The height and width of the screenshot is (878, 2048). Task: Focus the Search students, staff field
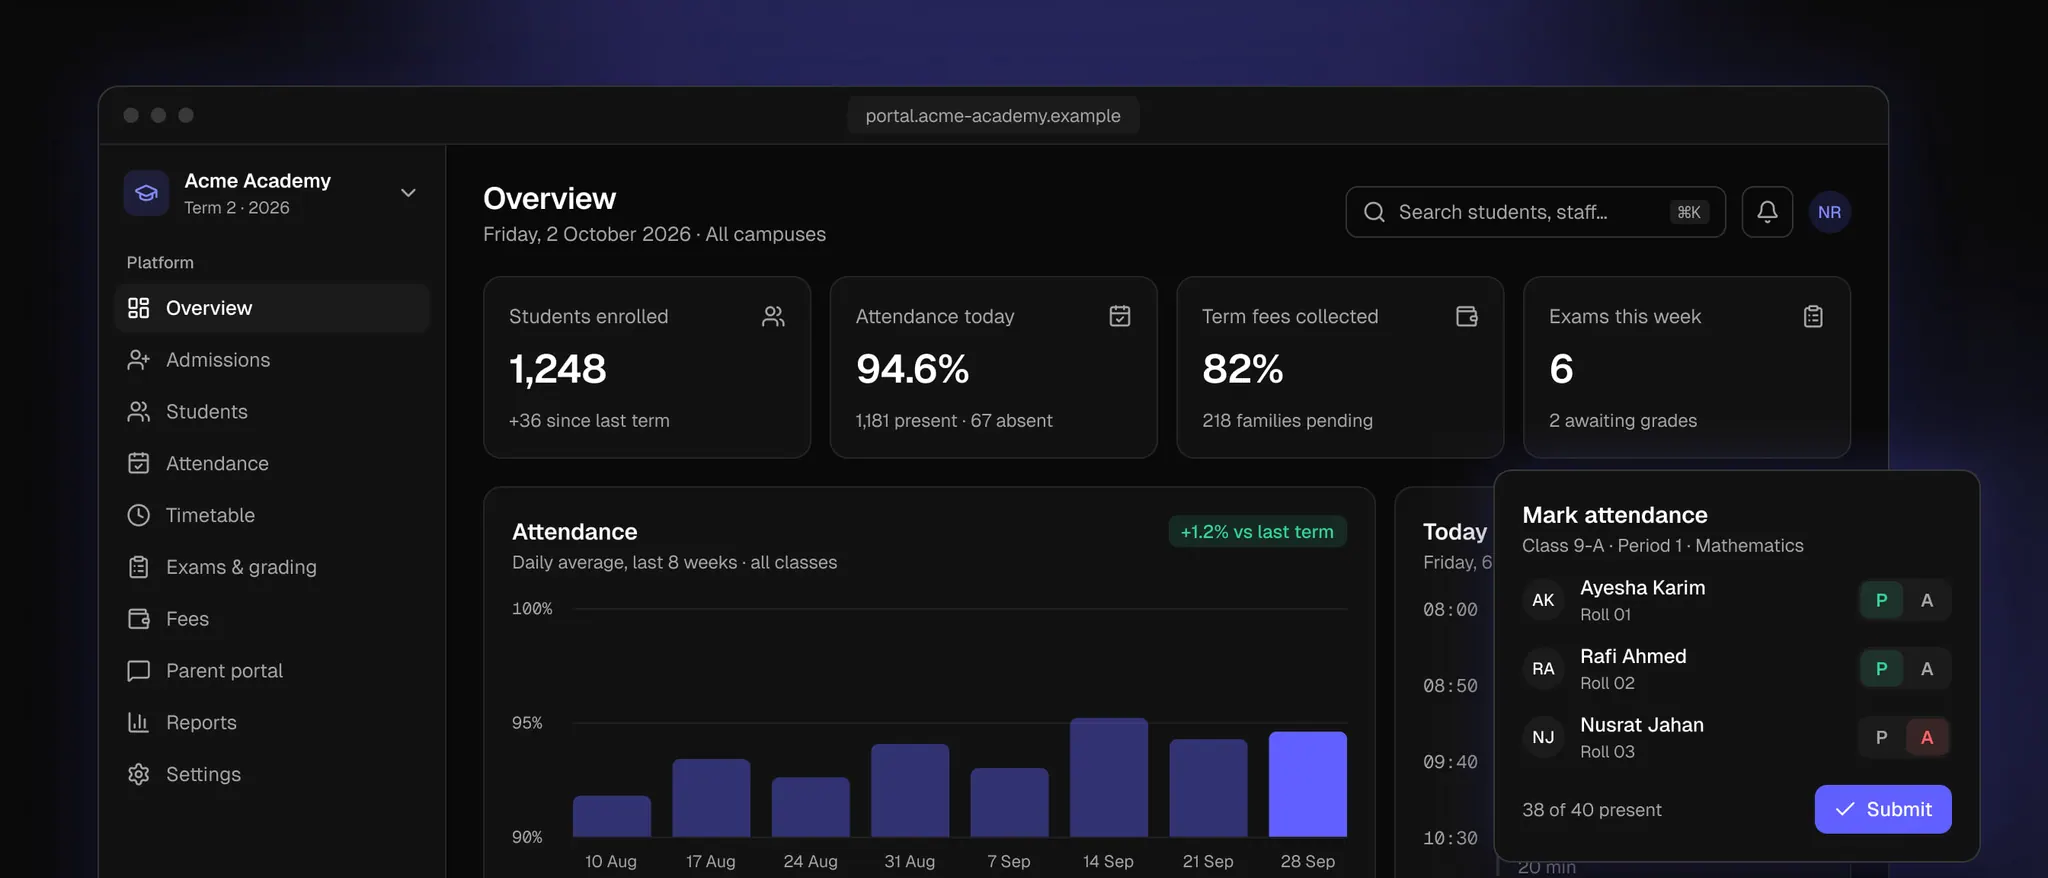pos(1535,212)
